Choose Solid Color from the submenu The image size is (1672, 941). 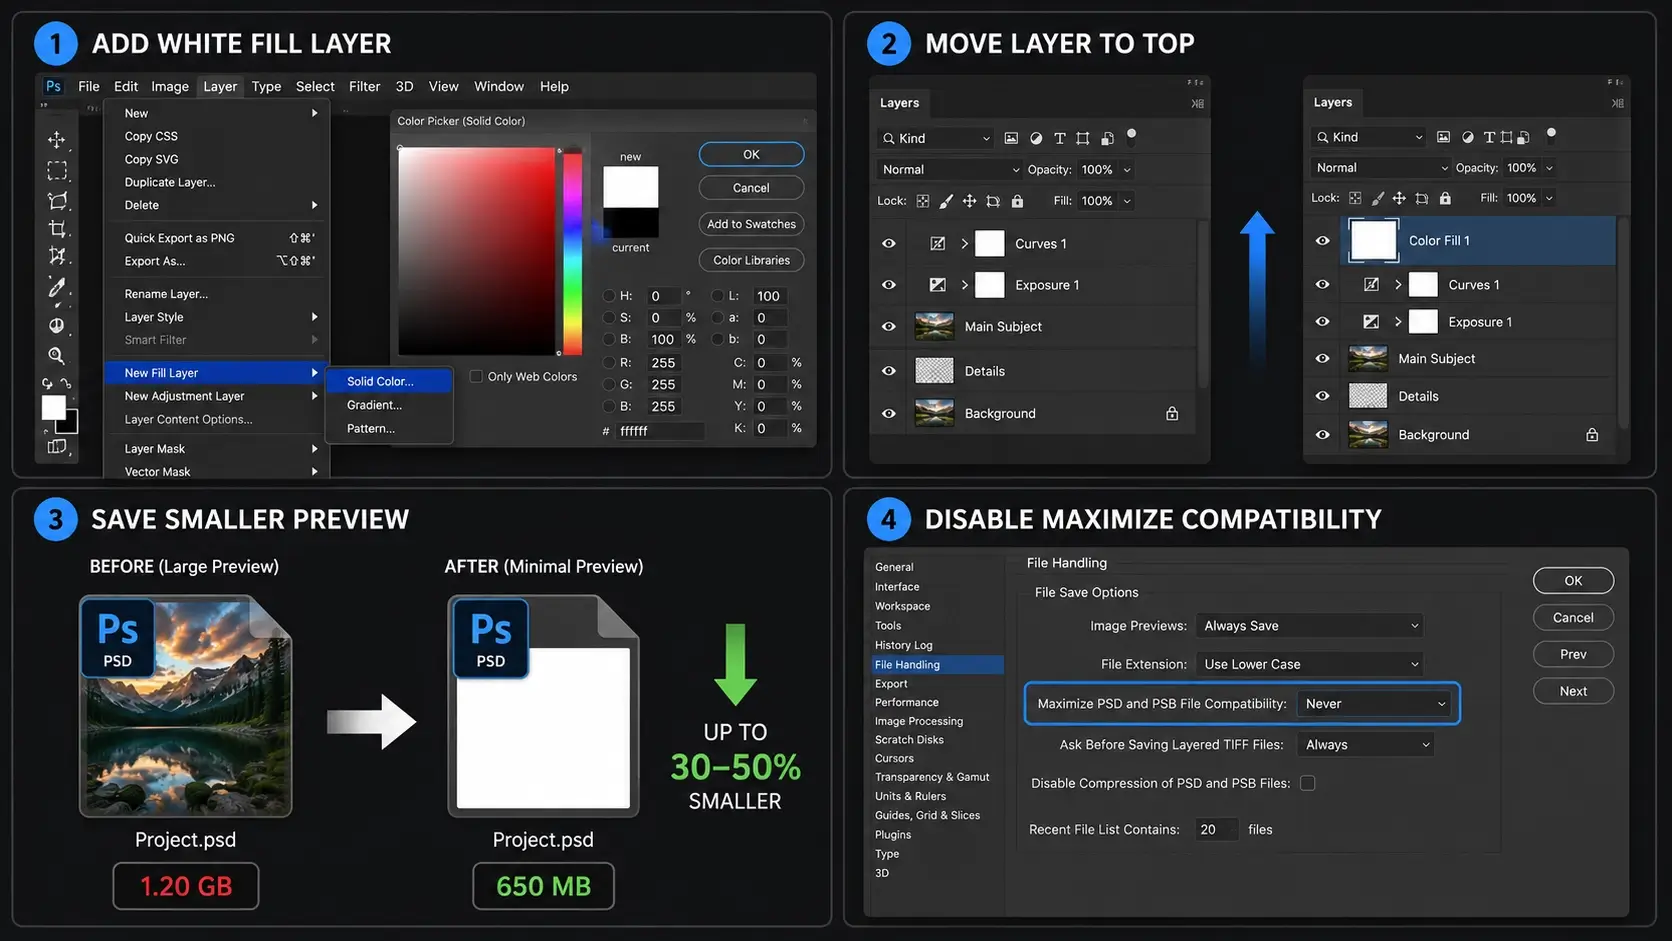[x=389, y=381]
